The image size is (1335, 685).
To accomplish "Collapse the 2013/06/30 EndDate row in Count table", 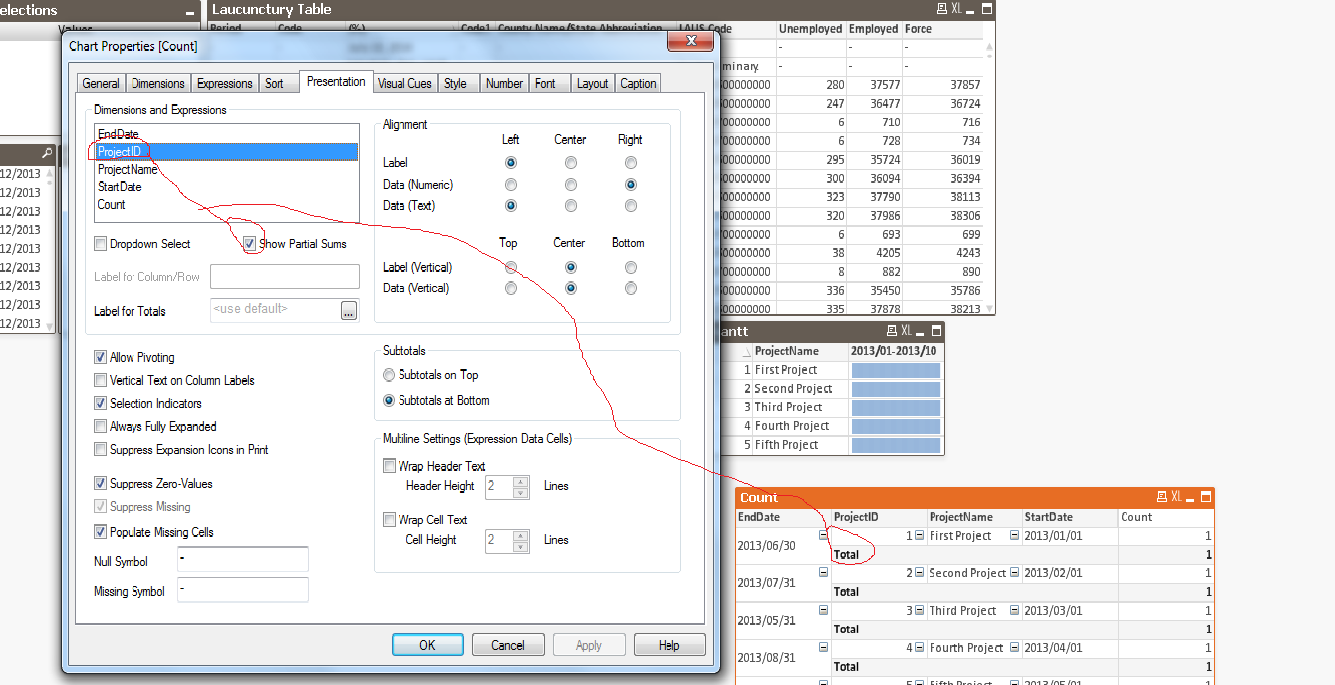I will (823, 535).
